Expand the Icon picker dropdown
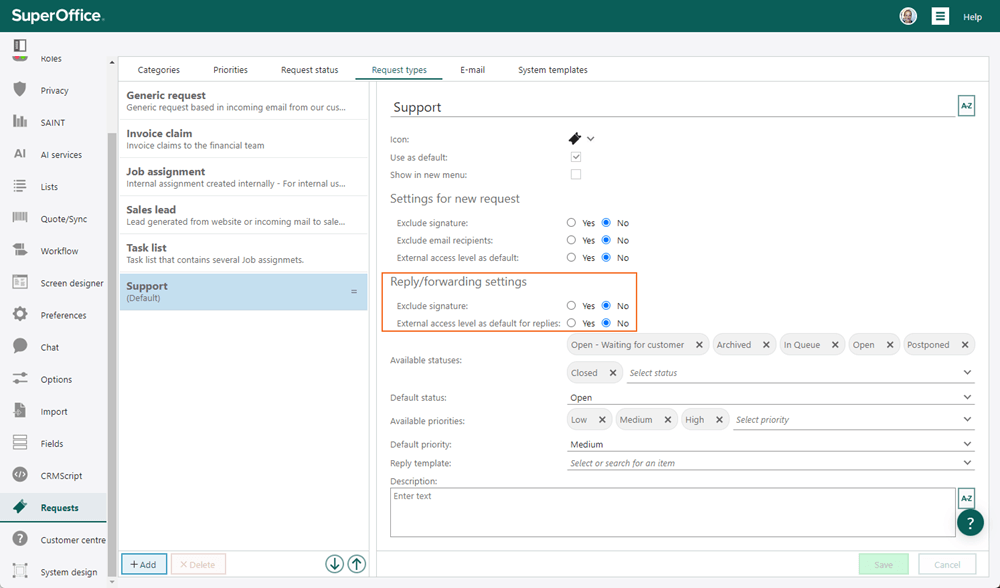 591,139
